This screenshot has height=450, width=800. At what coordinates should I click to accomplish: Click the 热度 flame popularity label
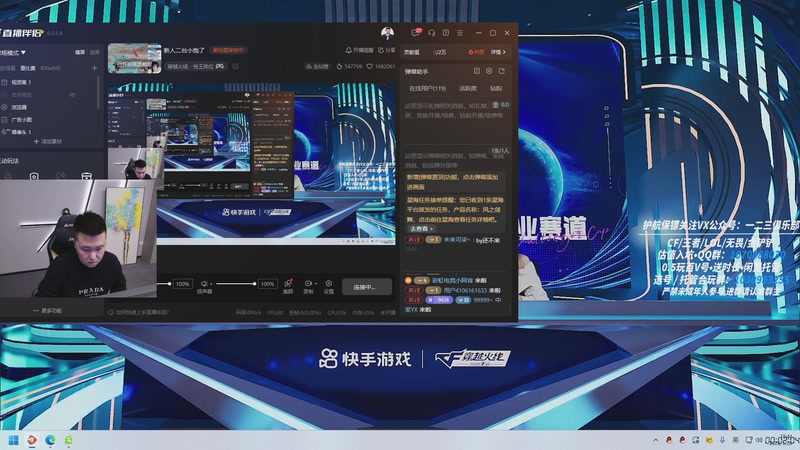point(476,52)
